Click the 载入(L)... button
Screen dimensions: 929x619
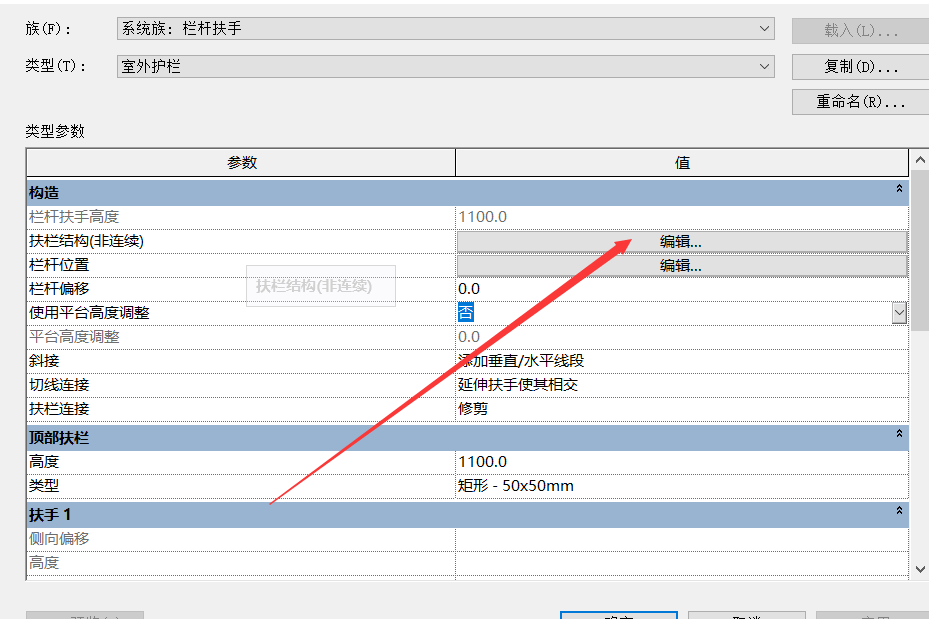tap(859, 30)
